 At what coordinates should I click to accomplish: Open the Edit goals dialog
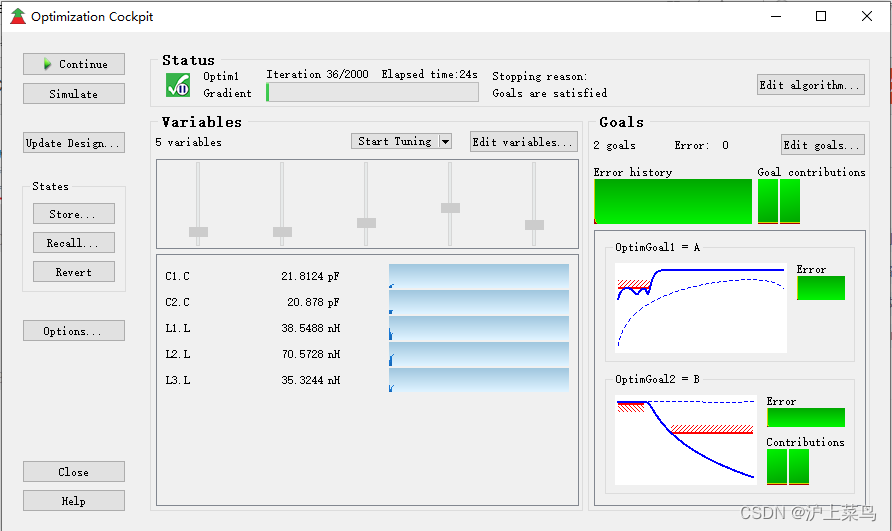coord(823,145)
